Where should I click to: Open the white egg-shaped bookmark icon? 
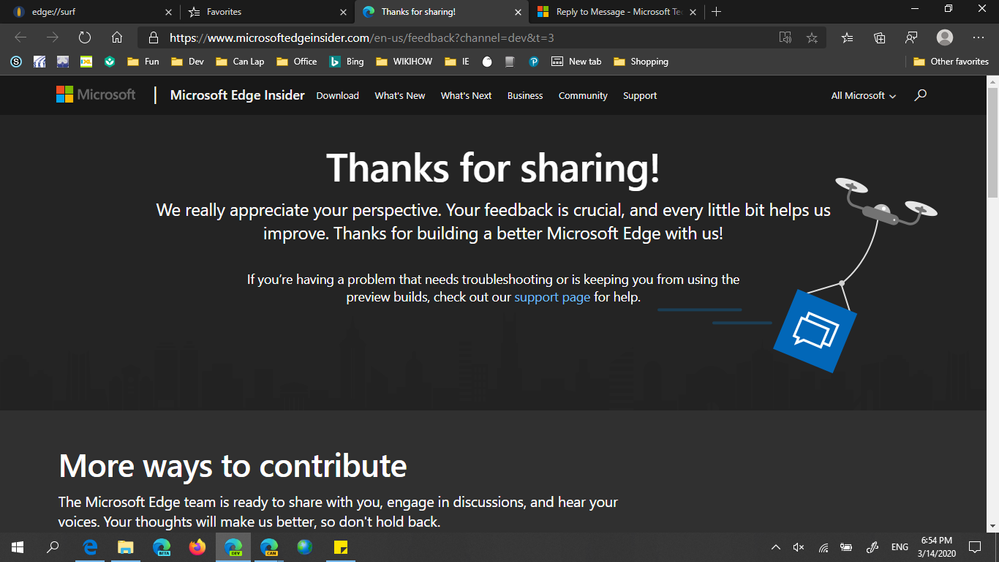tap(487, 62)
